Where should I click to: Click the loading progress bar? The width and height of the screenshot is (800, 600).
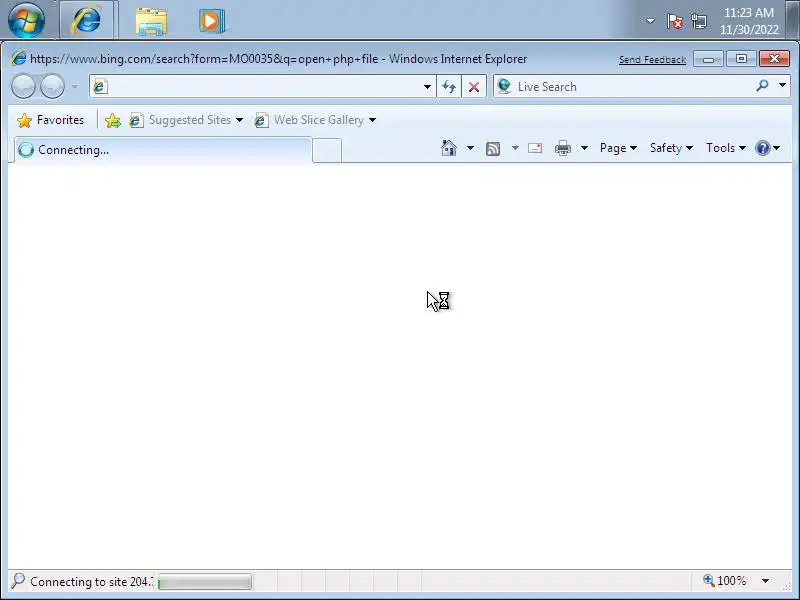(x=205, y=582)
